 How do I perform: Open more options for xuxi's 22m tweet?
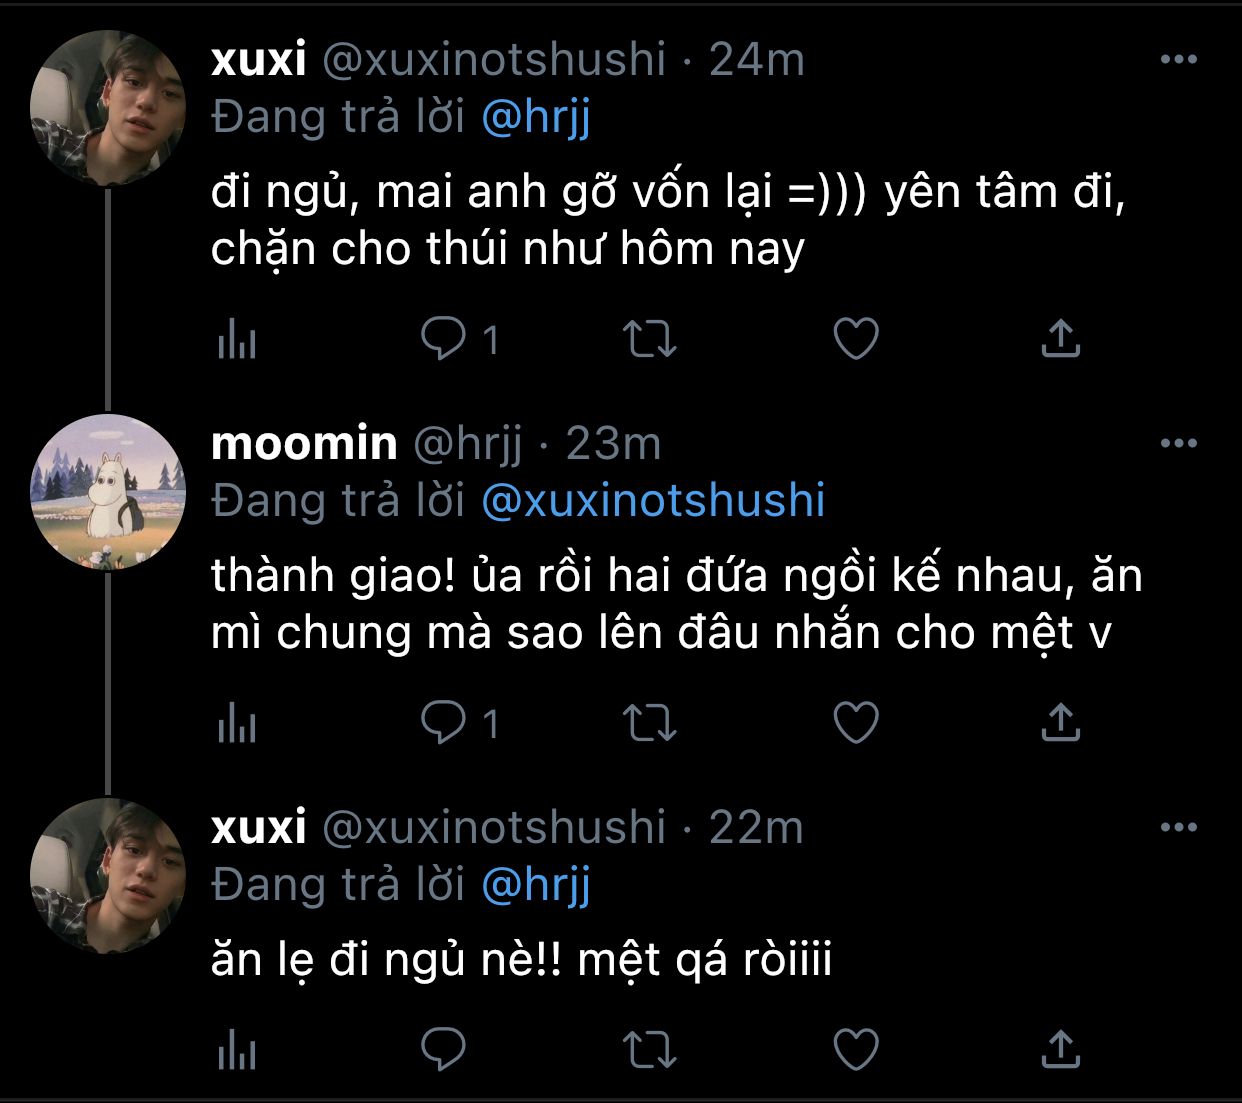1178,828
